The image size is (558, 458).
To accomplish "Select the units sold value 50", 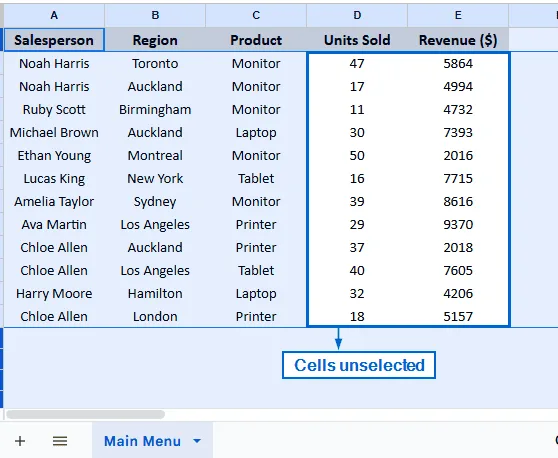I will pyautogui.click(x=357, y=156).
